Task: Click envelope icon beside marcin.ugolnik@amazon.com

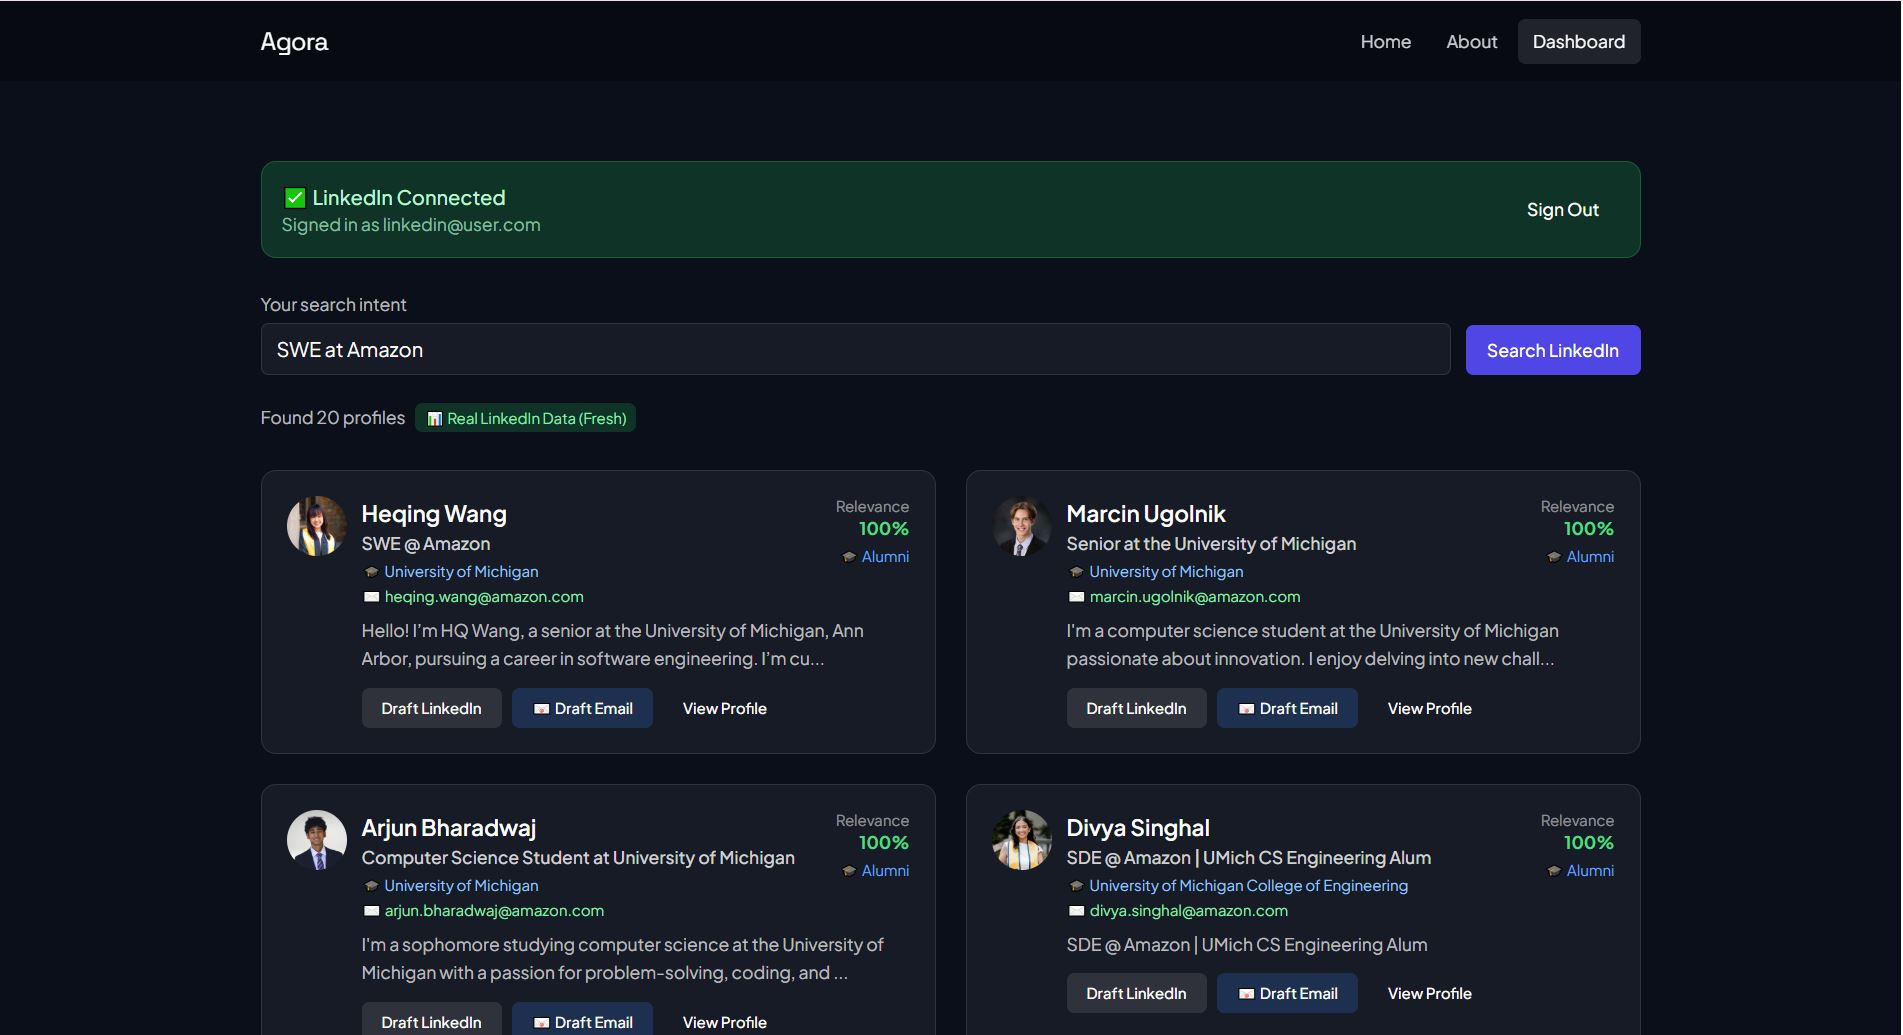Action: (x=1076, y=597)
